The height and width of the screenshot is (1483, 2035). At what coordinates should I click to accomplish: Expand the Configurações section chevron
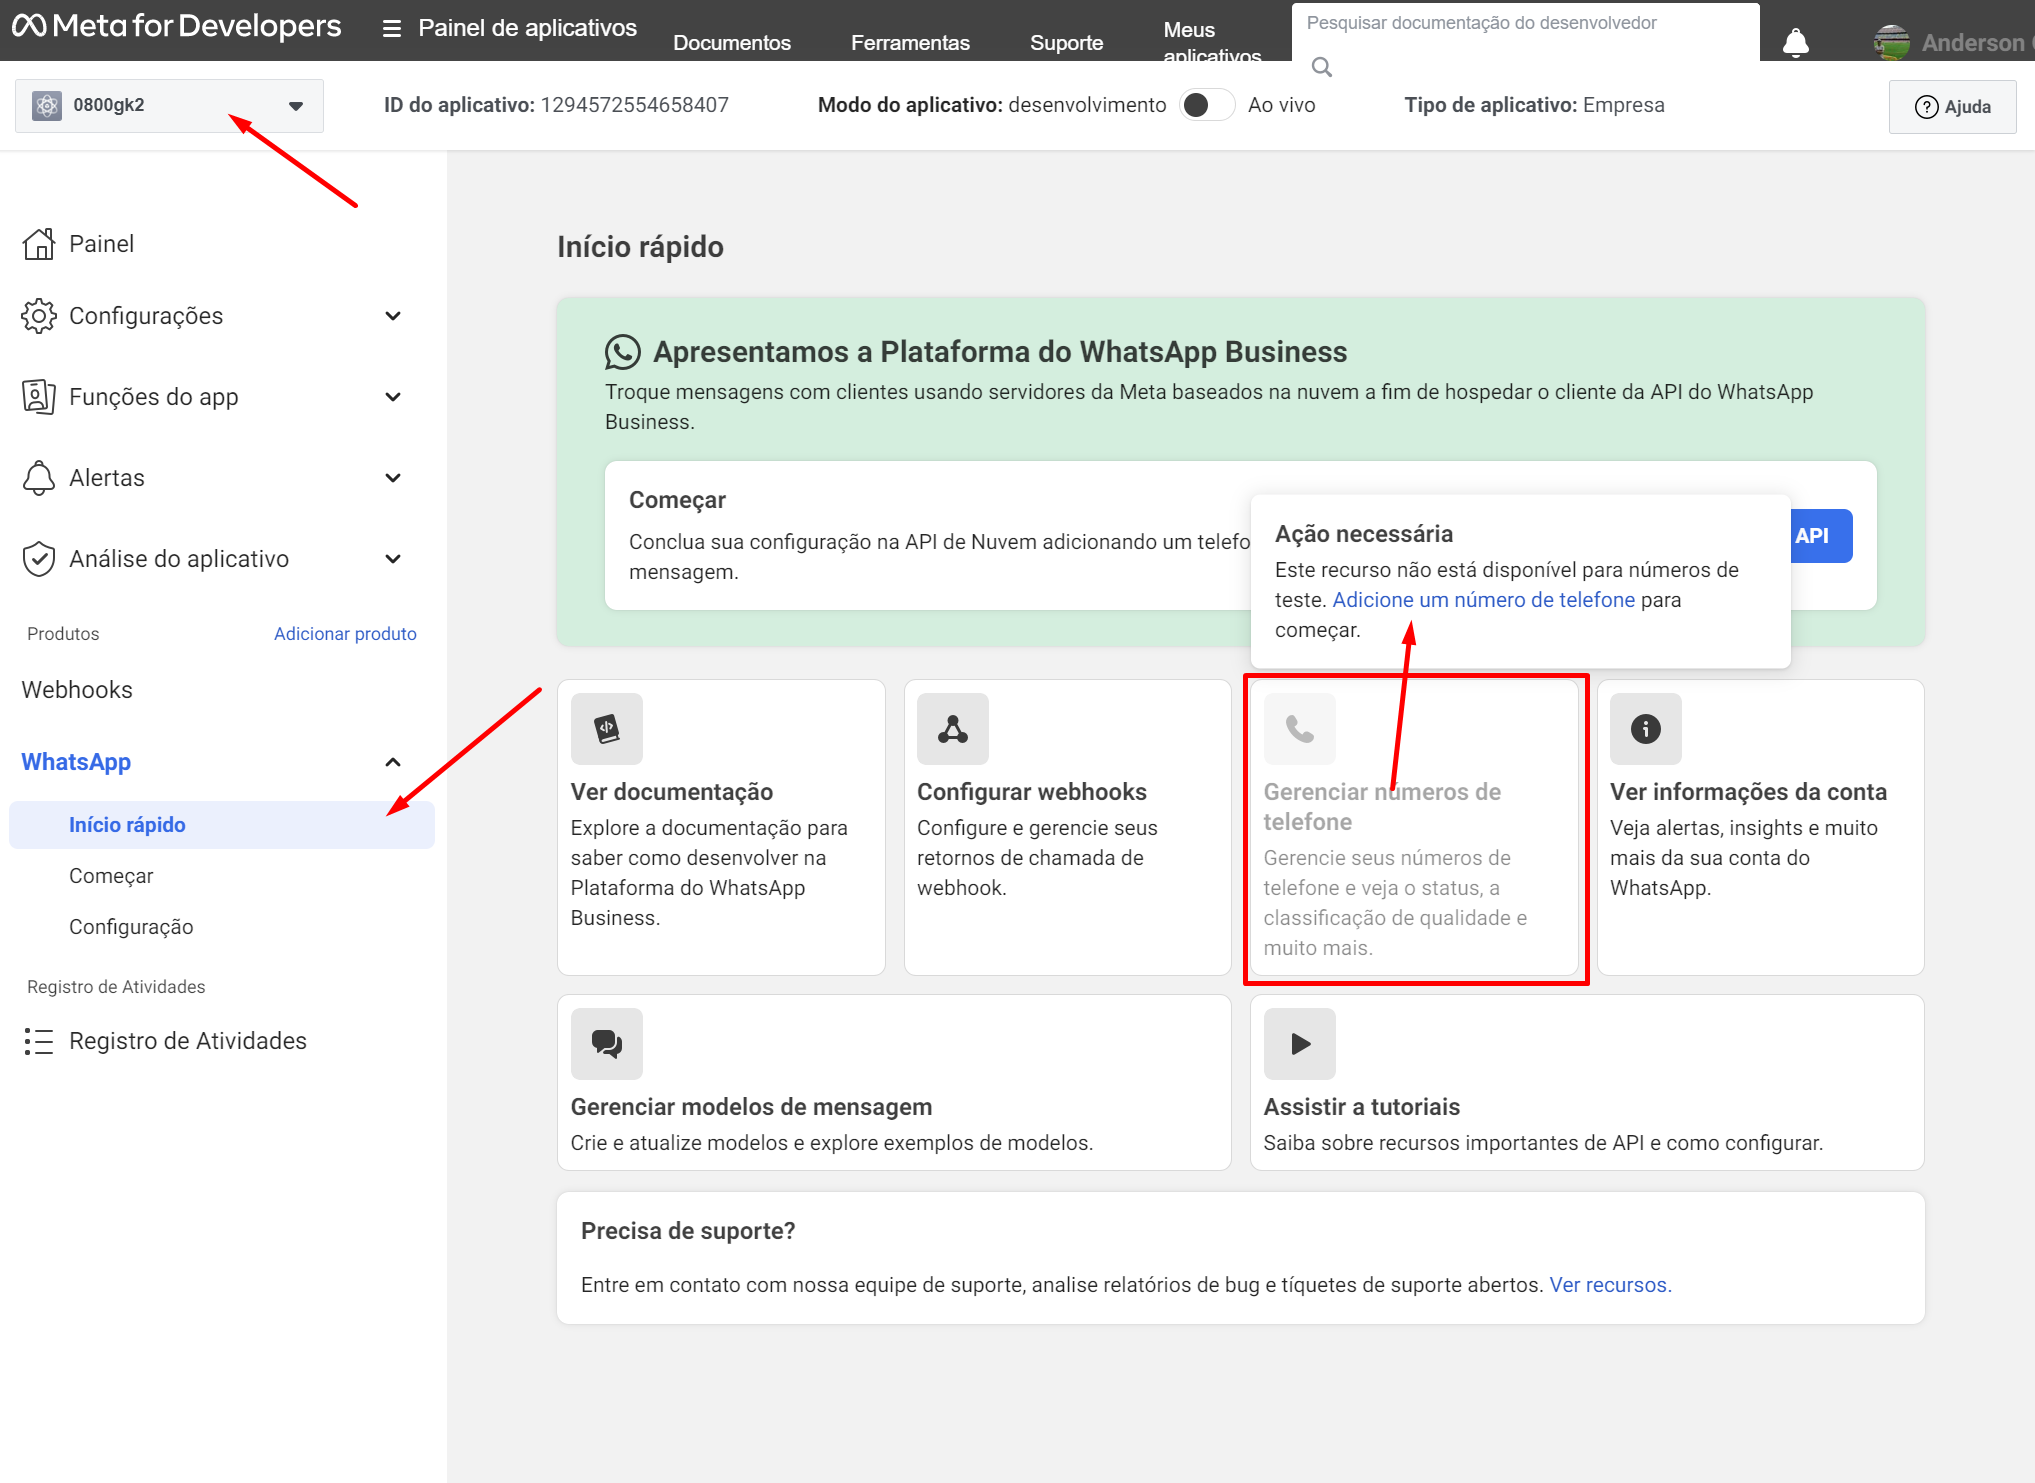(x=393, y=316)
